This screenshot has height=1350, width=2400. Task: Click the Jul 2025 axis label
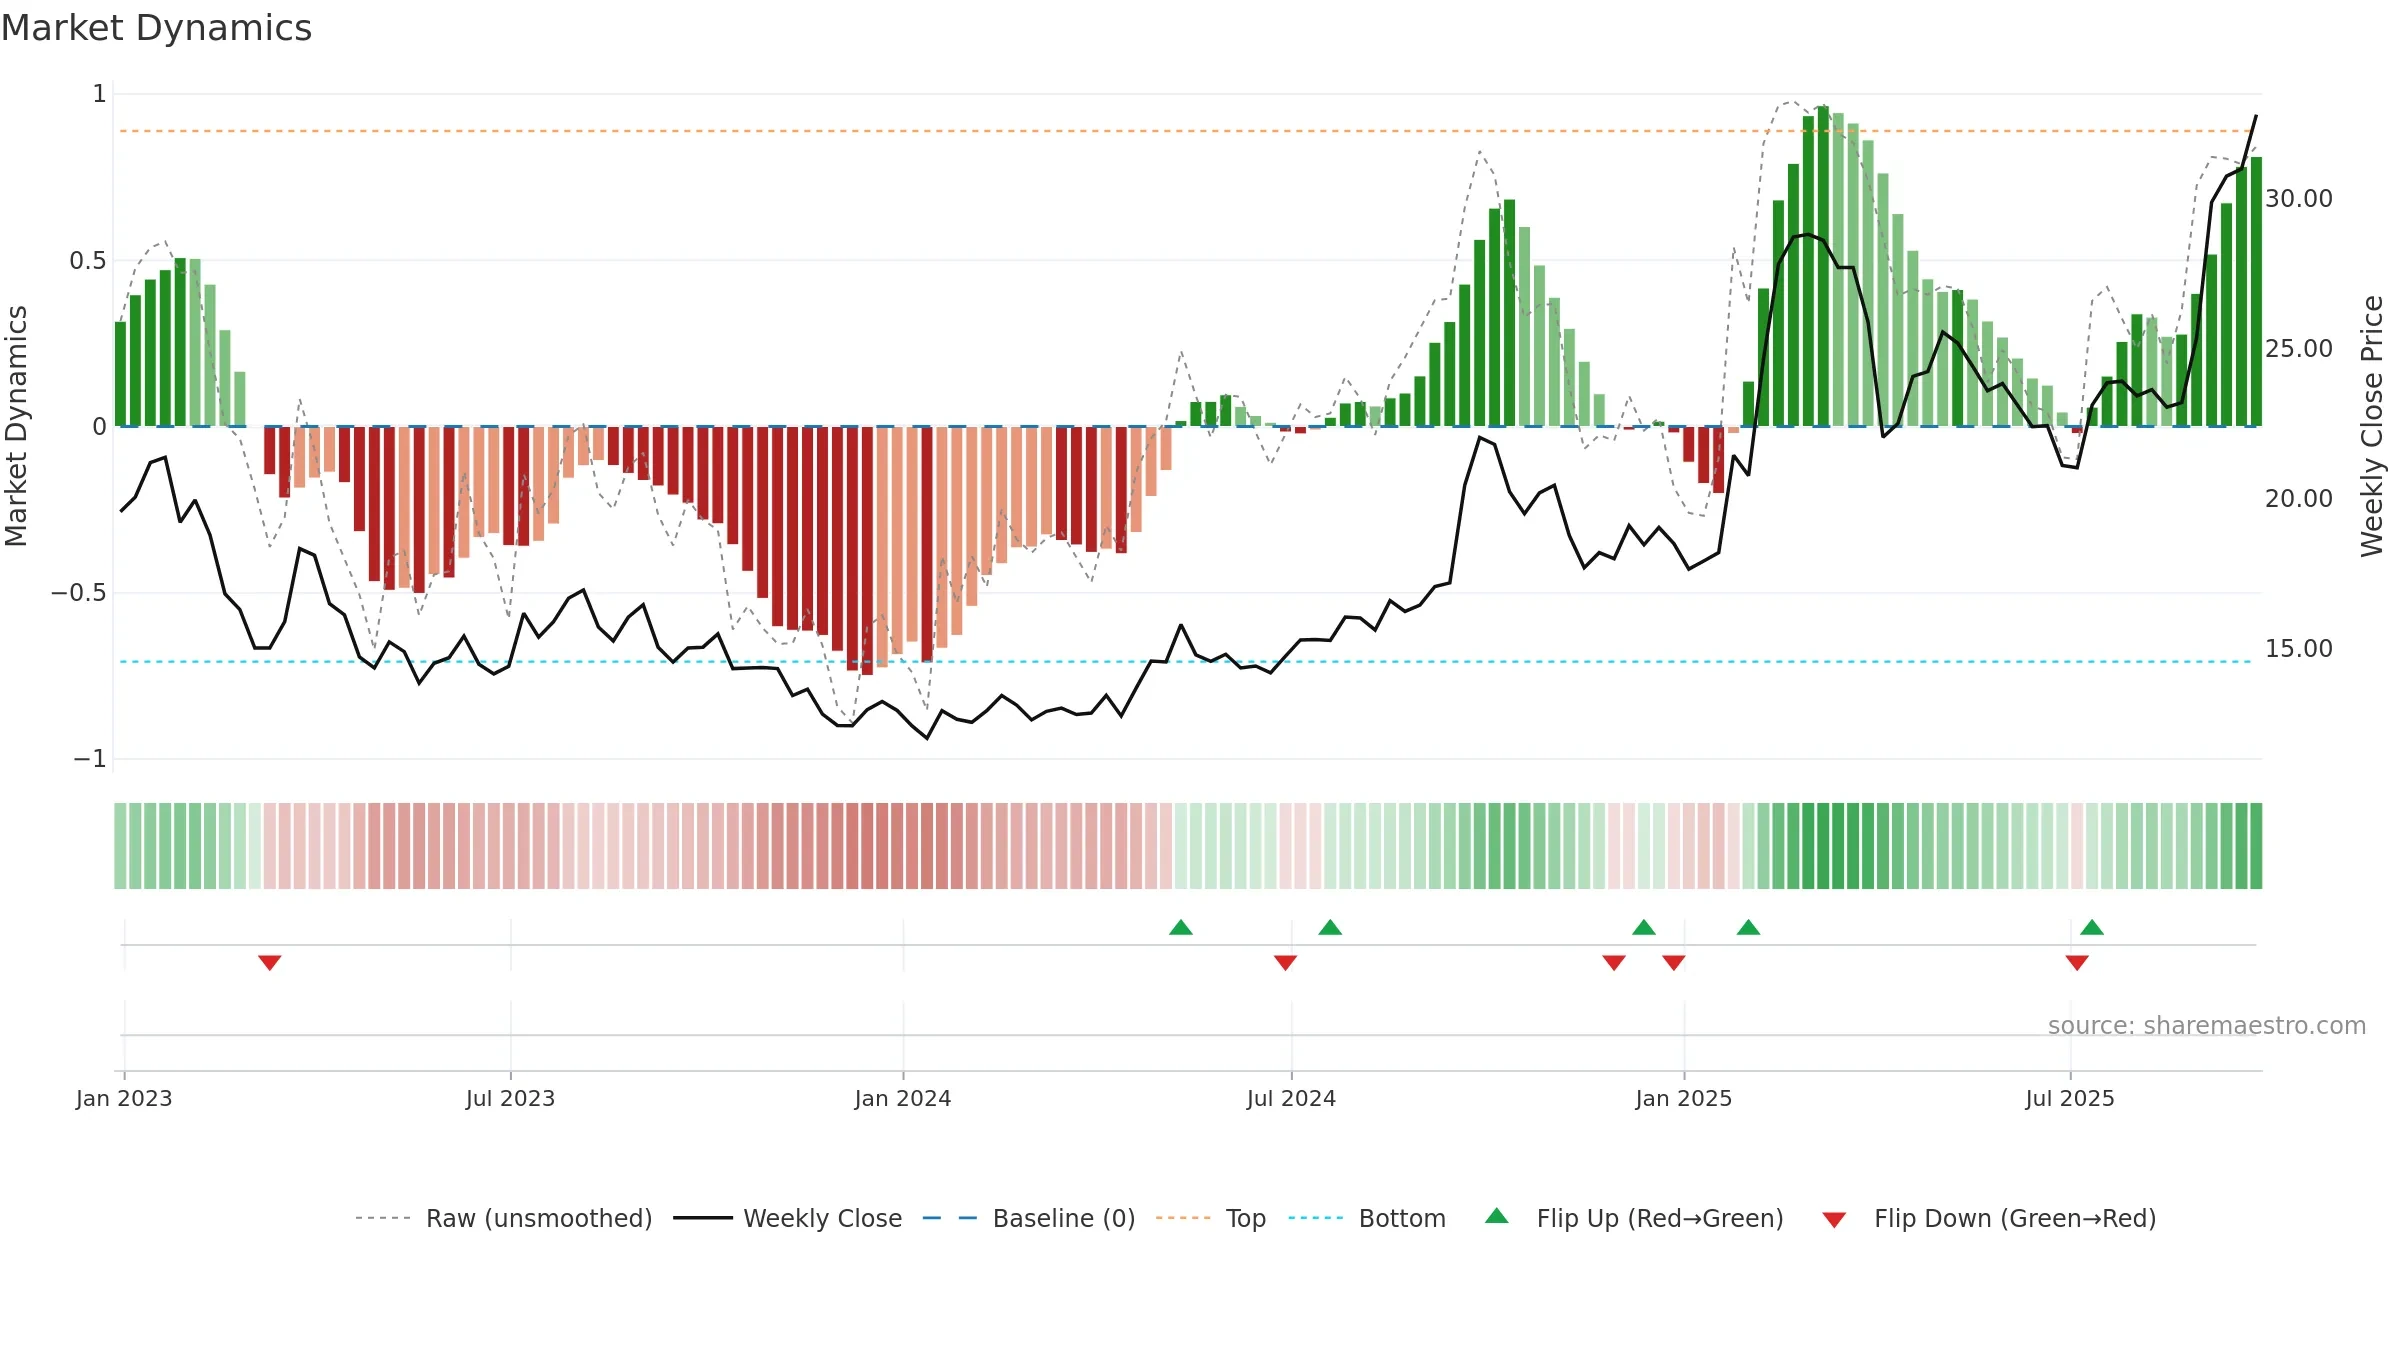pos(2070,1099)
